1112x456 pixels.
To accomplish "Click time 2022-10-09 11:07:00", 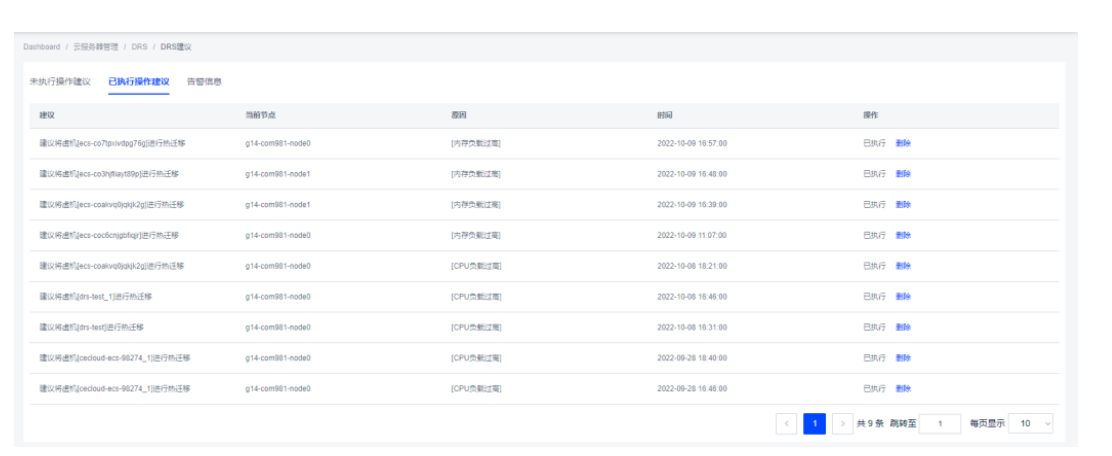I will coord(691,235).
